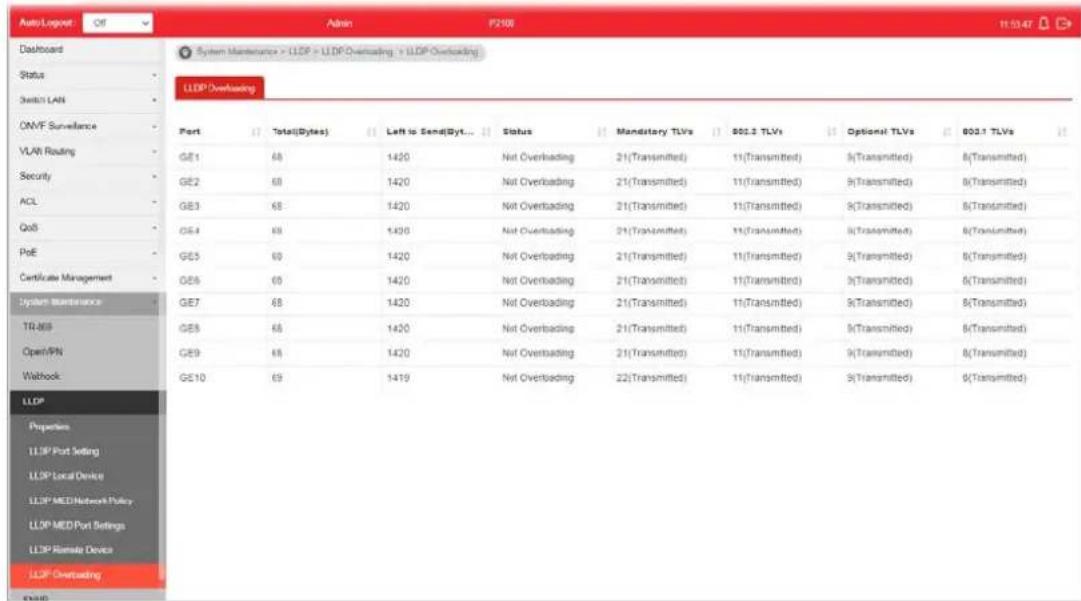Open LLDP Local Device page
Image resolution: width=1081 pixels, height=601 pixels.
pos(84,476)
